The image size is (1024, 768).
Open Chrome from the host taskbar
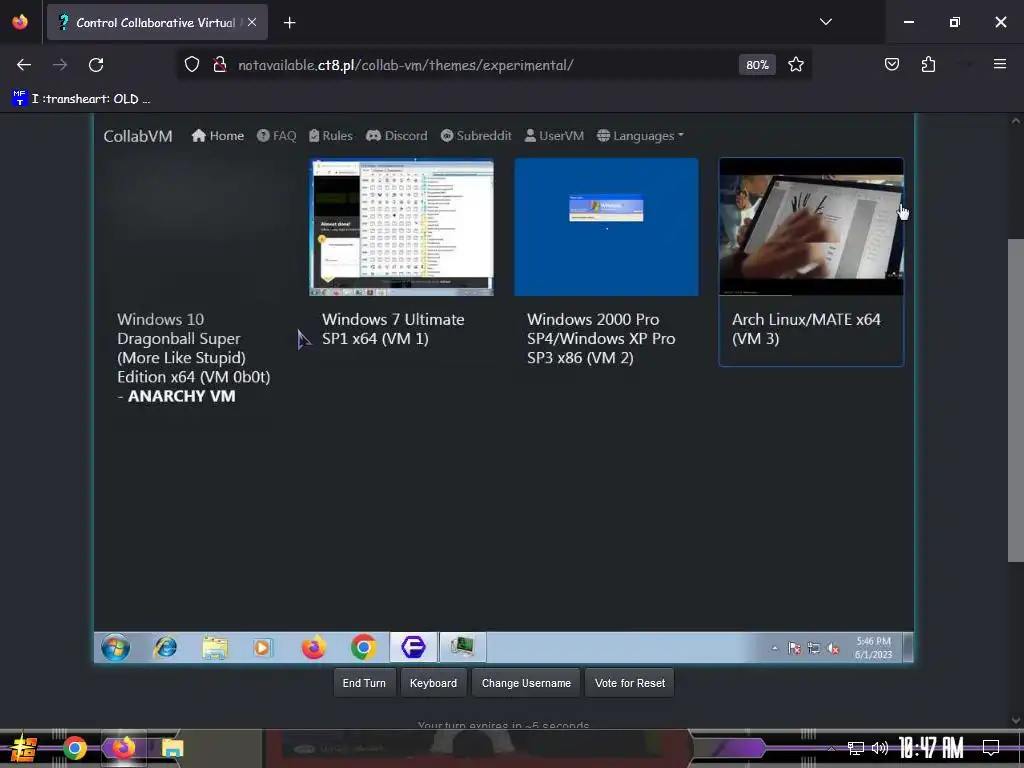[74, 748]
